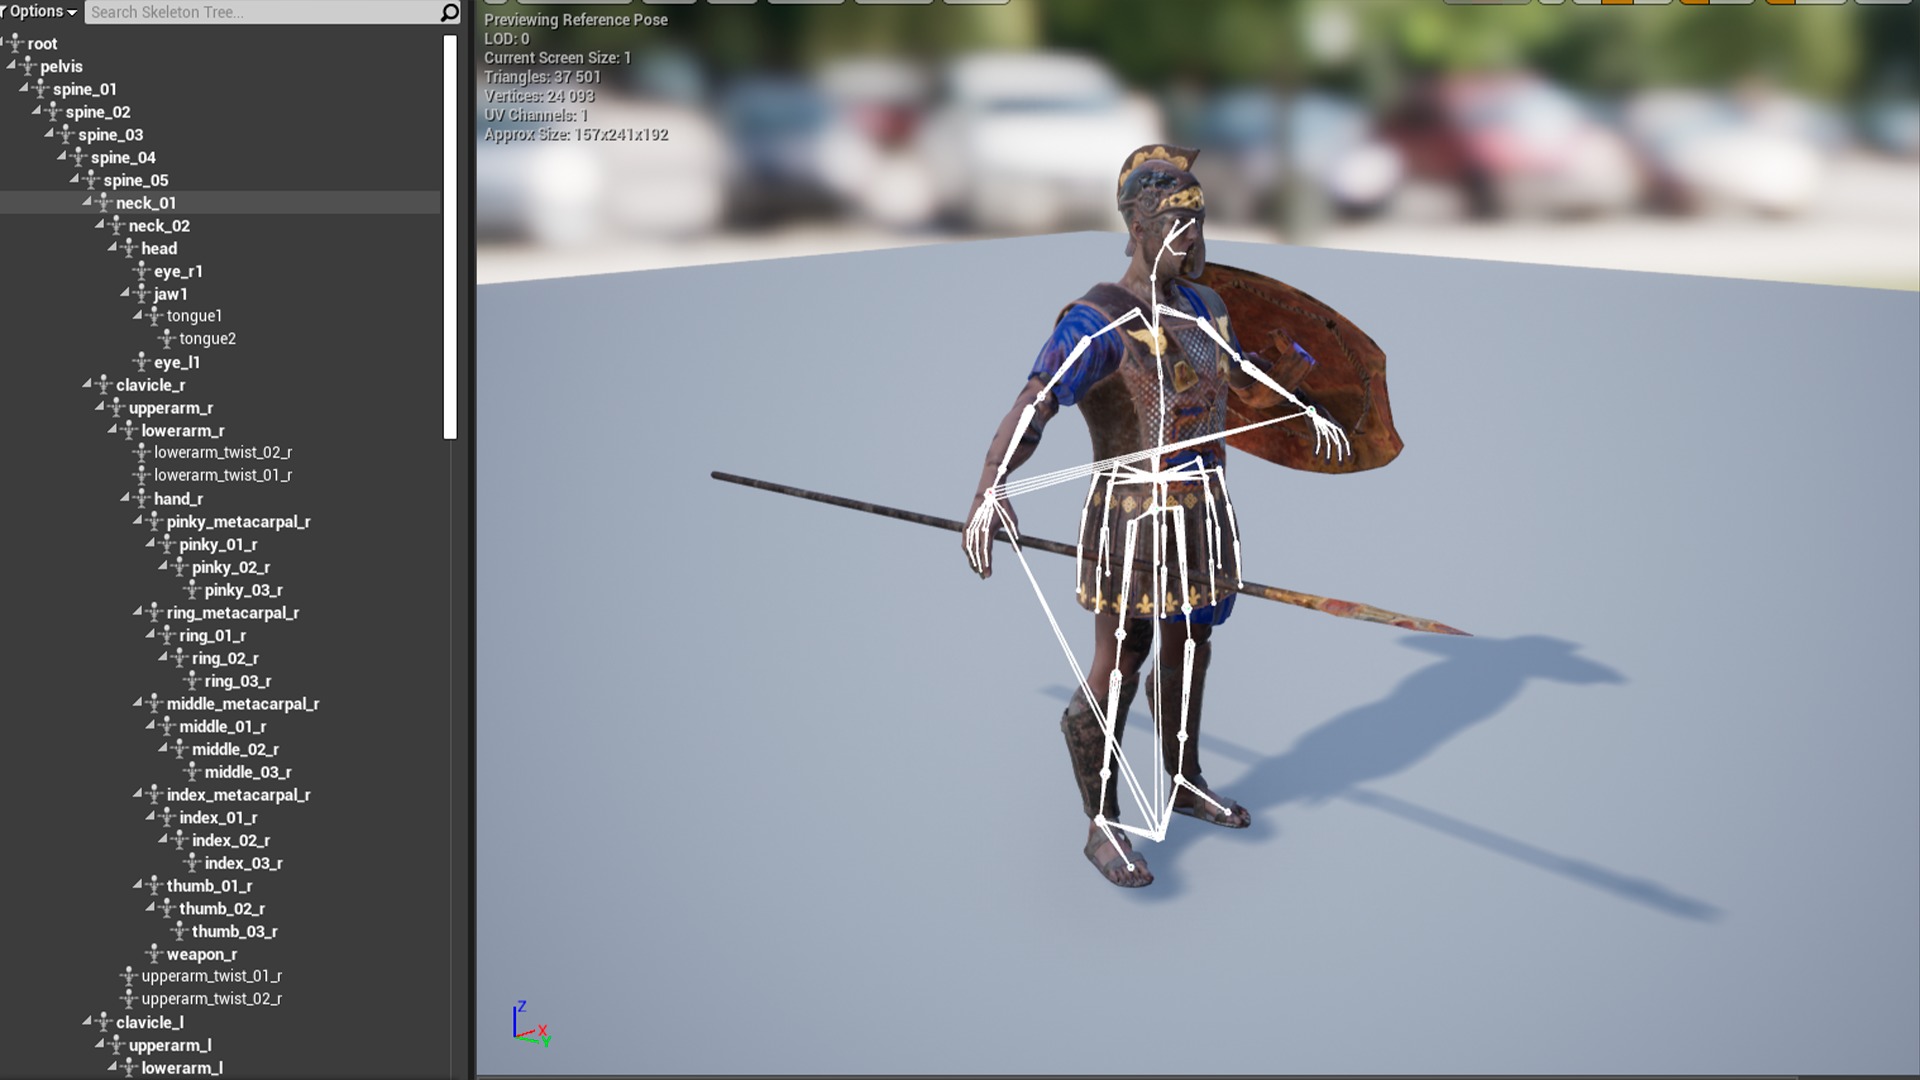1920x1080 pixels.
Task: Click the bone icon beside tongue2
Action: [168, 339]
